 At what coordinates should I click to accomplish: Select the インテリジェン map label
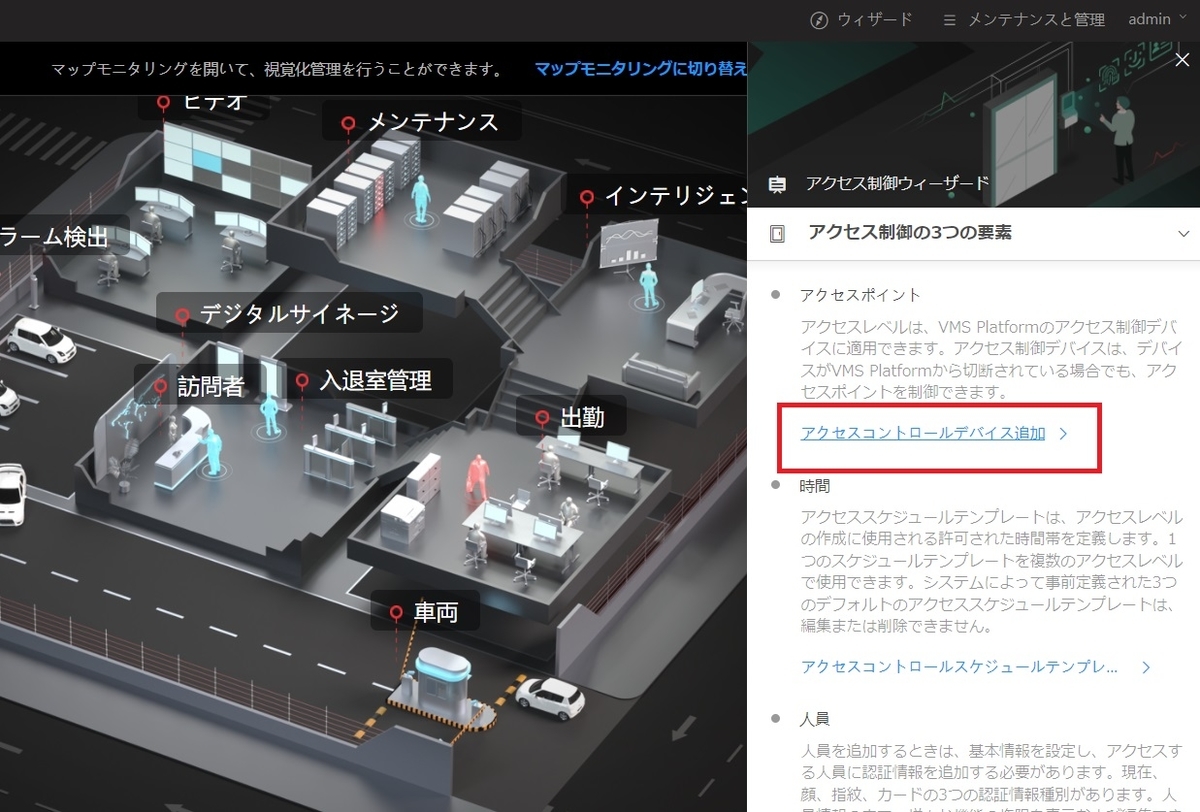point(676,195)
